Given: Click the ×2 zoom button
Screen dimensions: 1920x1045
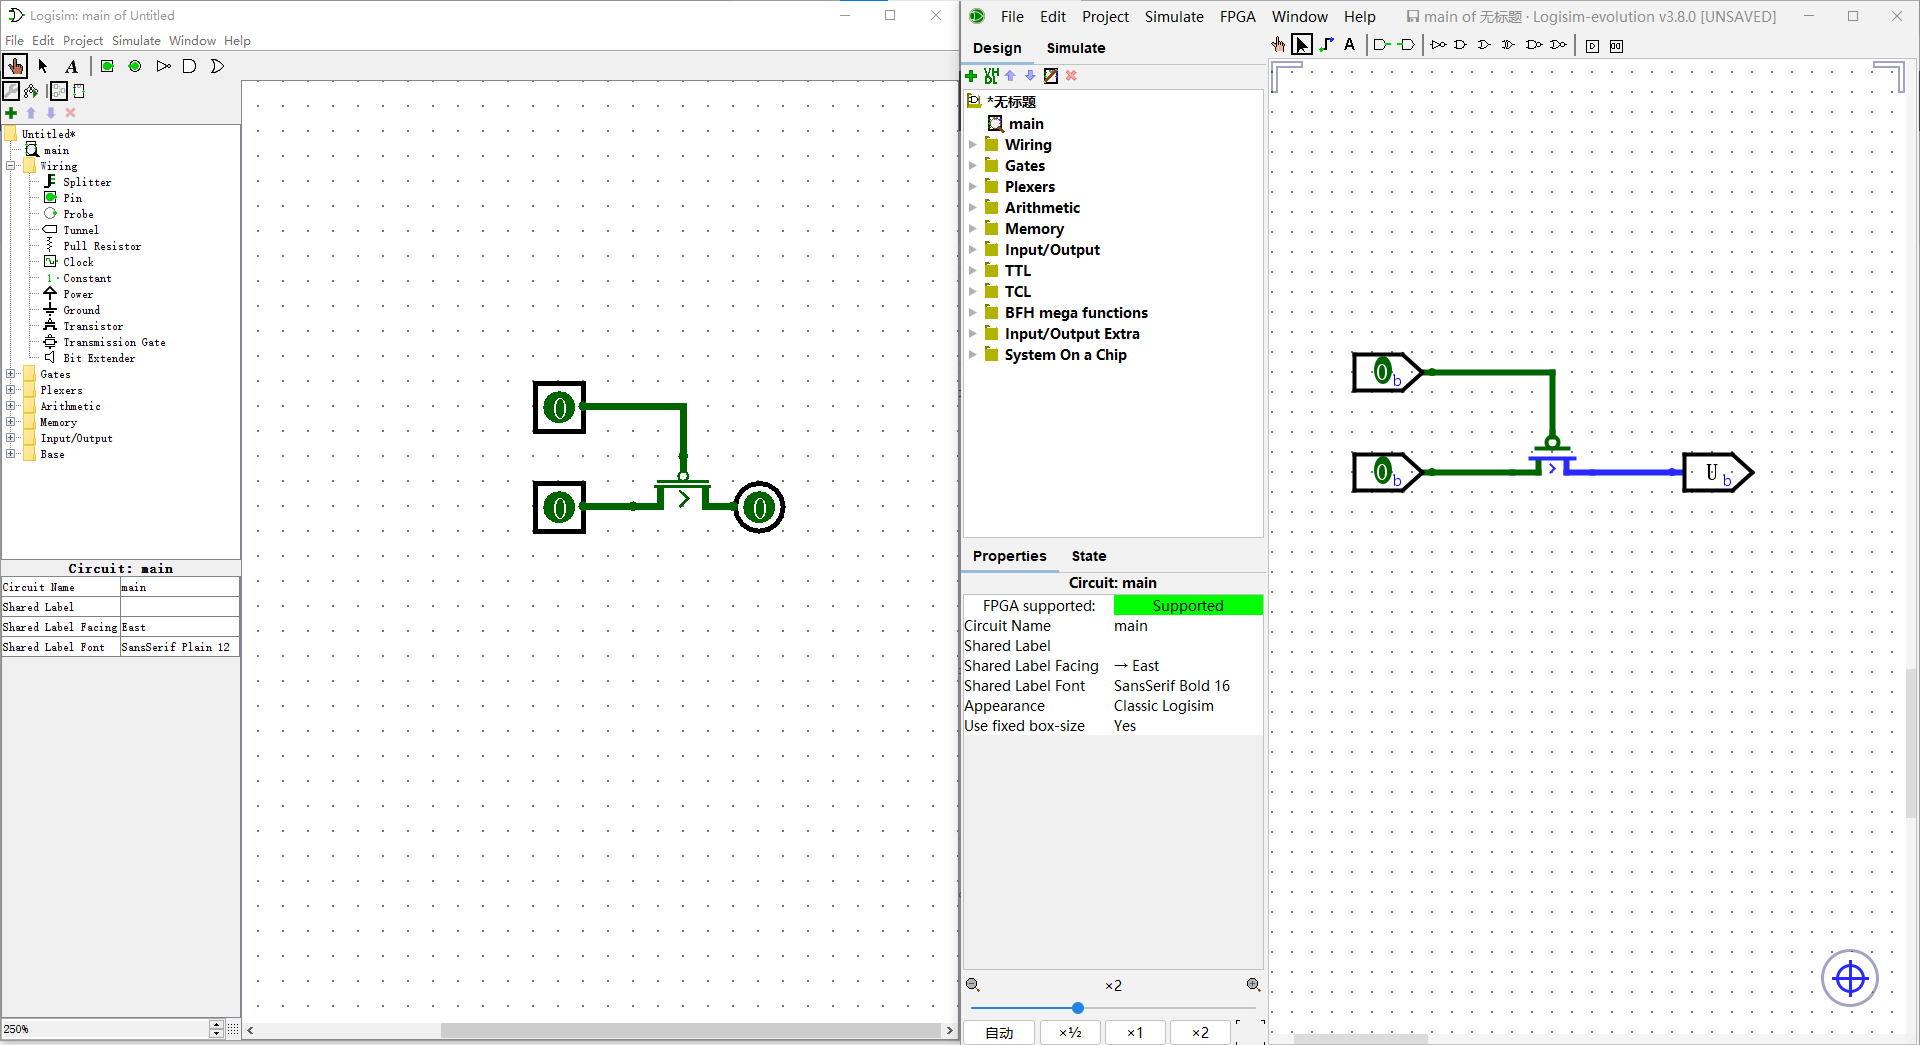Looking at the screenshot, I should pos(1199,1032).
